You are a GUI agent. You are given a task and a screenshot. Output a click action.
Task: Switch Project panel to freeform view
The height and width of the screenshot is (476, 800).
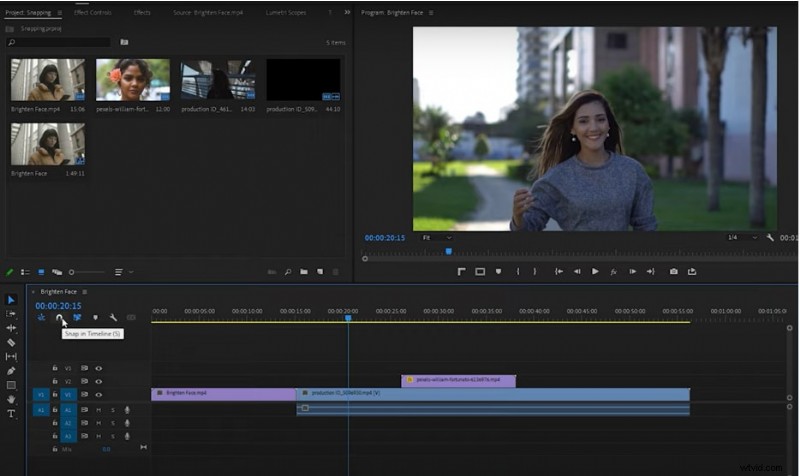coord(57,272)
